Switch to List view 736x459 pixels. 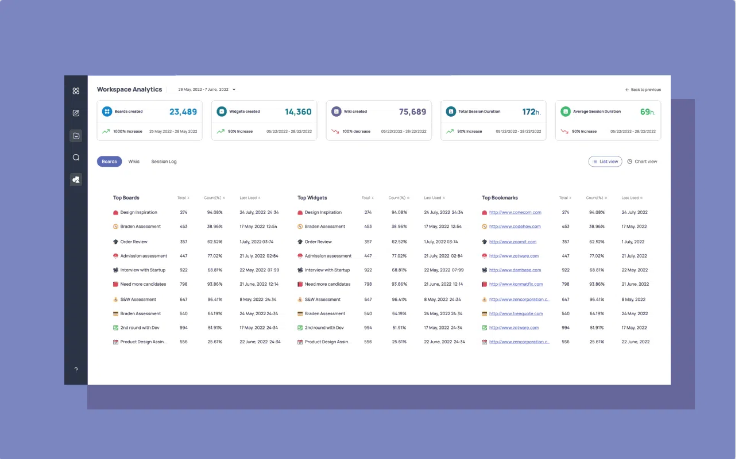click(605, 161)
